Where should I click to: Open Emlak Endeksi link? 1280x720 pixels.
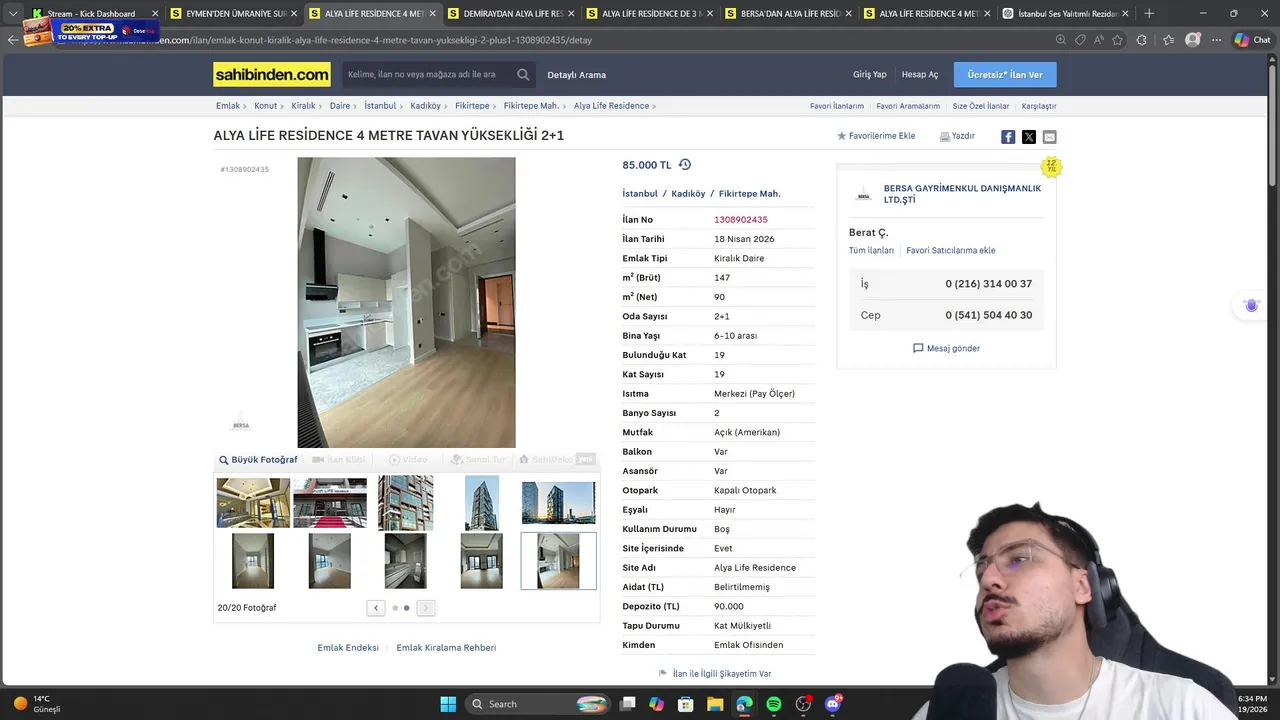(x=348, y=648)
